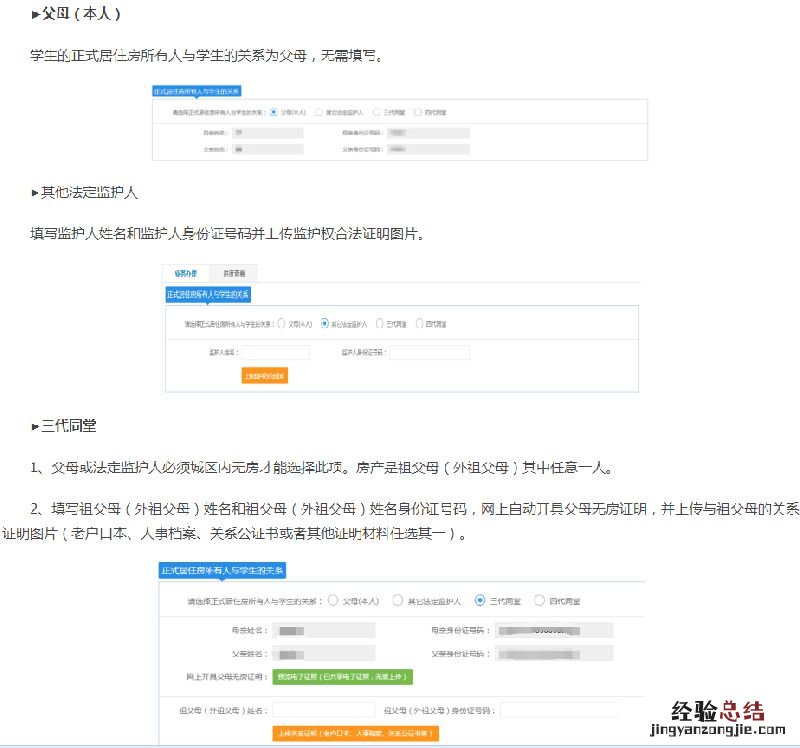Click the orange upload guardianship proof button
The width and height of the screenshot is (800, 748).
(x=265, y=376)
